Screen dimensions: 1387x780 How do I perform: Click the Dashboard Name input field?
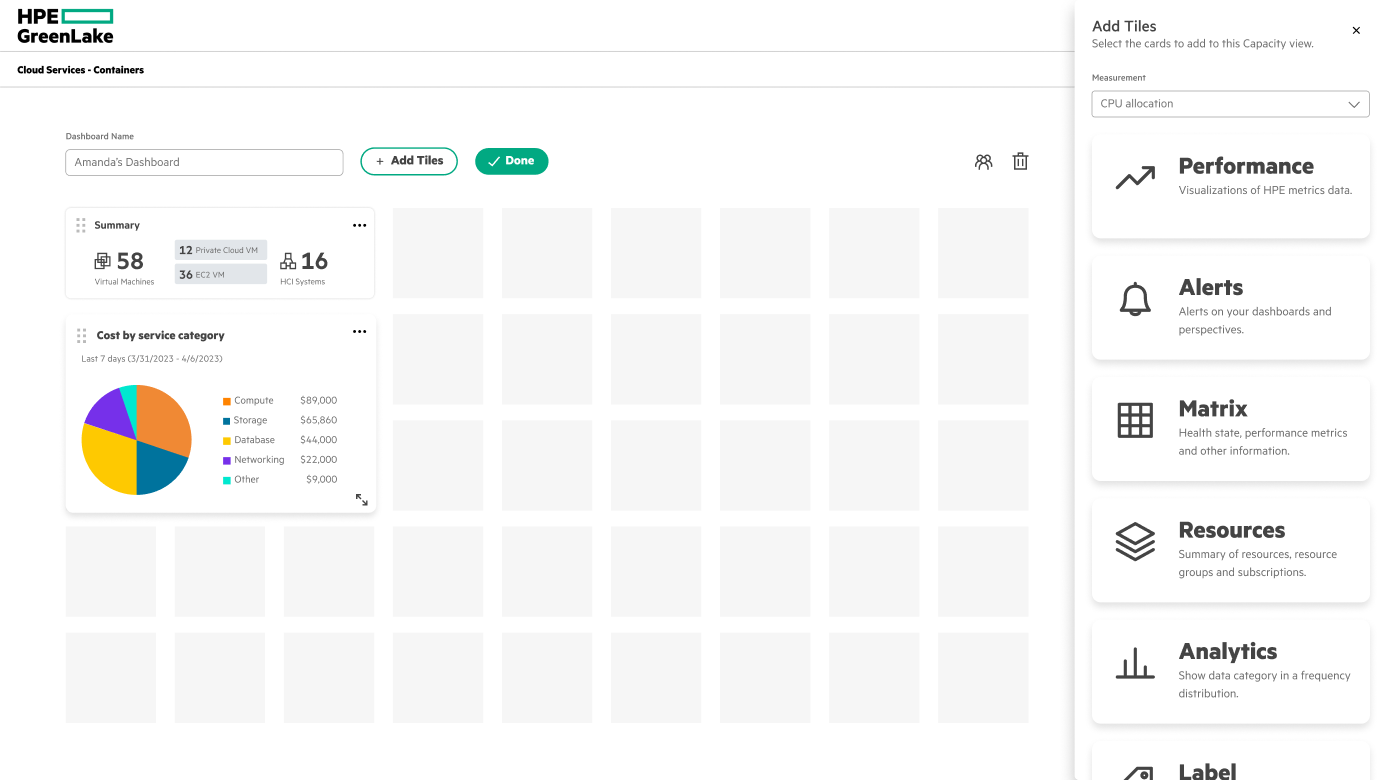coord(204,162)
